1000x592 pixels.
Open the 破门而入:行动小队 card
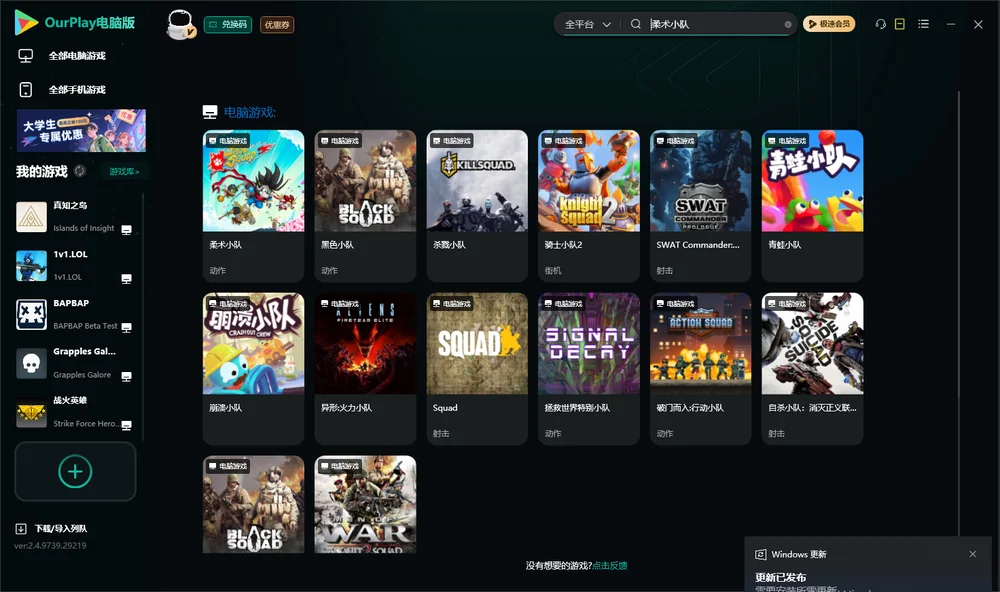[x=700, y=368]
